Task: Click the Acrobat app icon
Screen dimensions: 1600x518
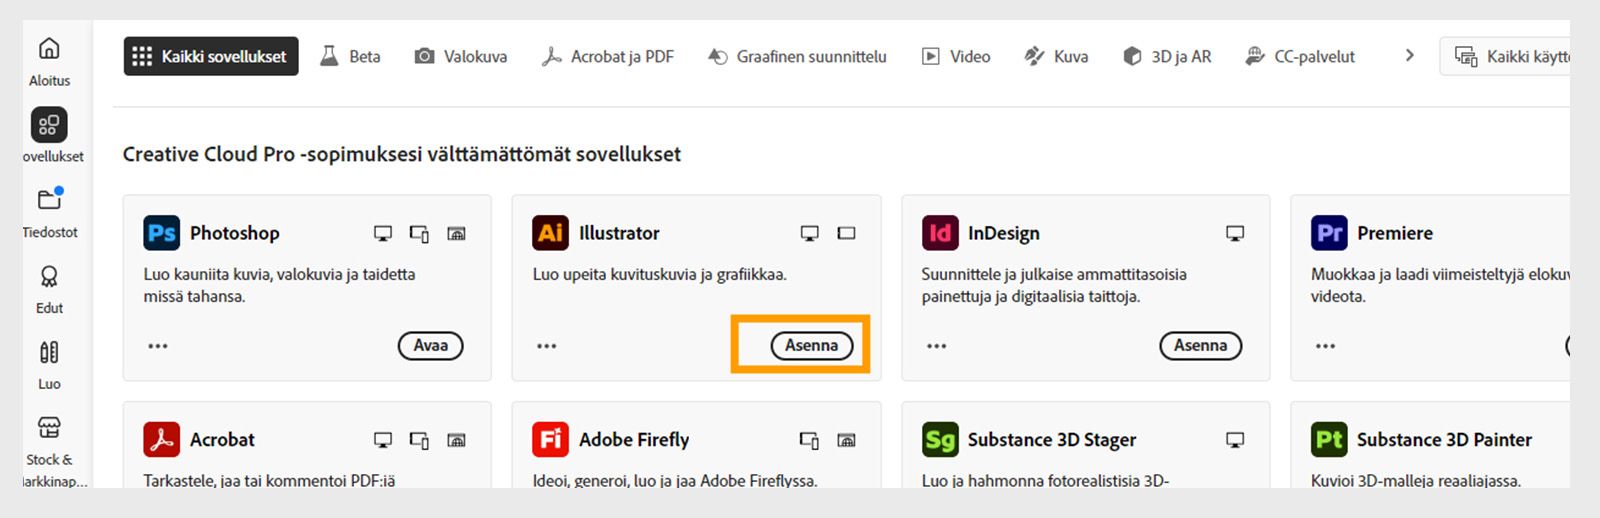Action: coord(161,439)
